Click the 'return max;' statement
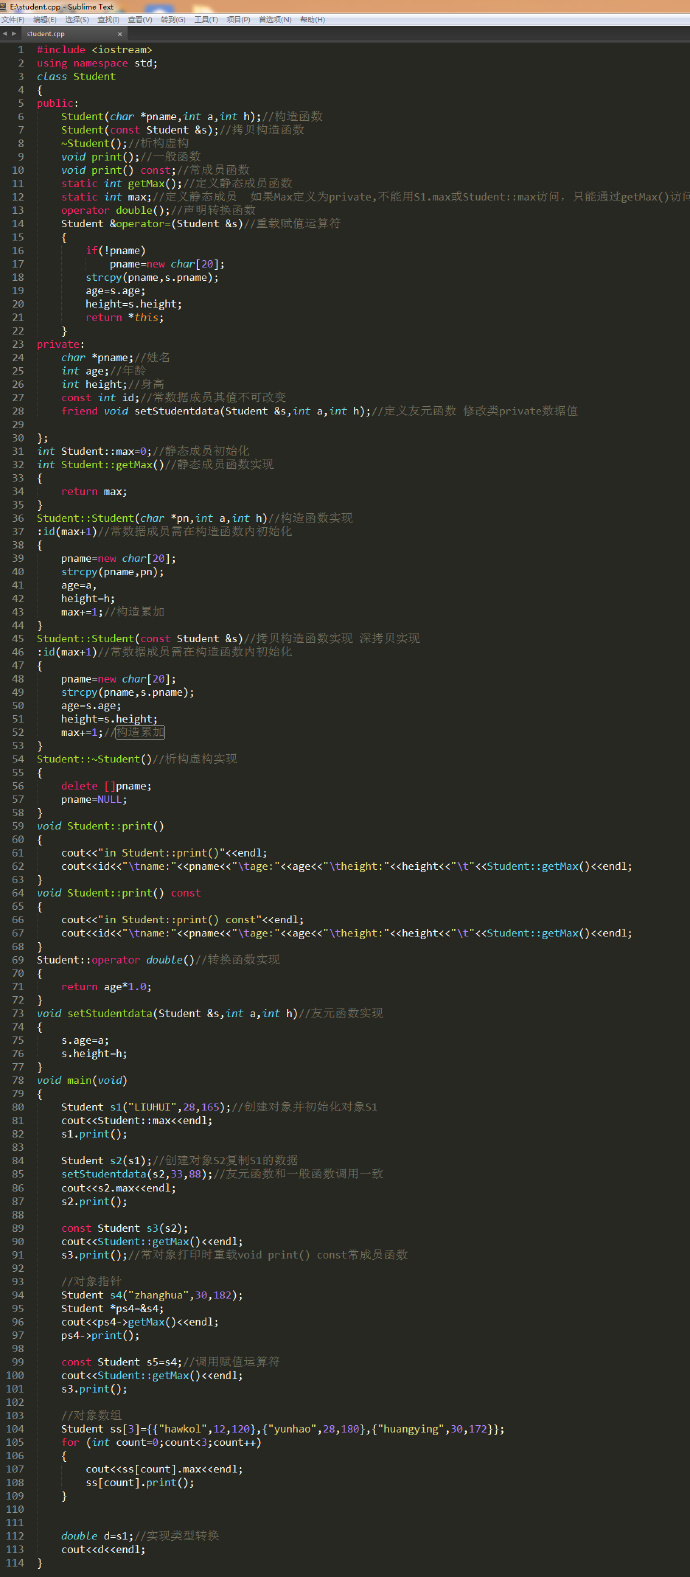 pyautogui.click(x=94, y=491)
